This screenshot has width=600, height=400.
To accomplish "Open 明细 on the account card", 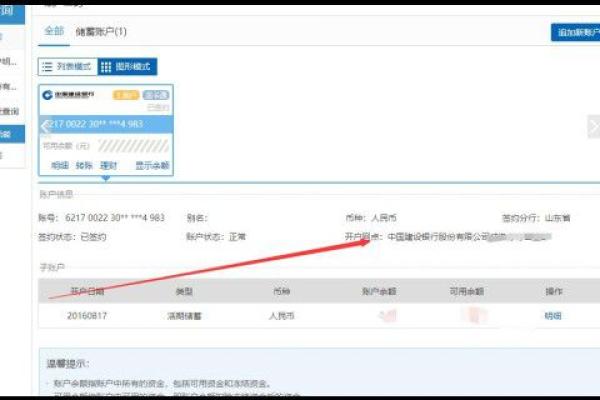I will [x=60, y=165].
